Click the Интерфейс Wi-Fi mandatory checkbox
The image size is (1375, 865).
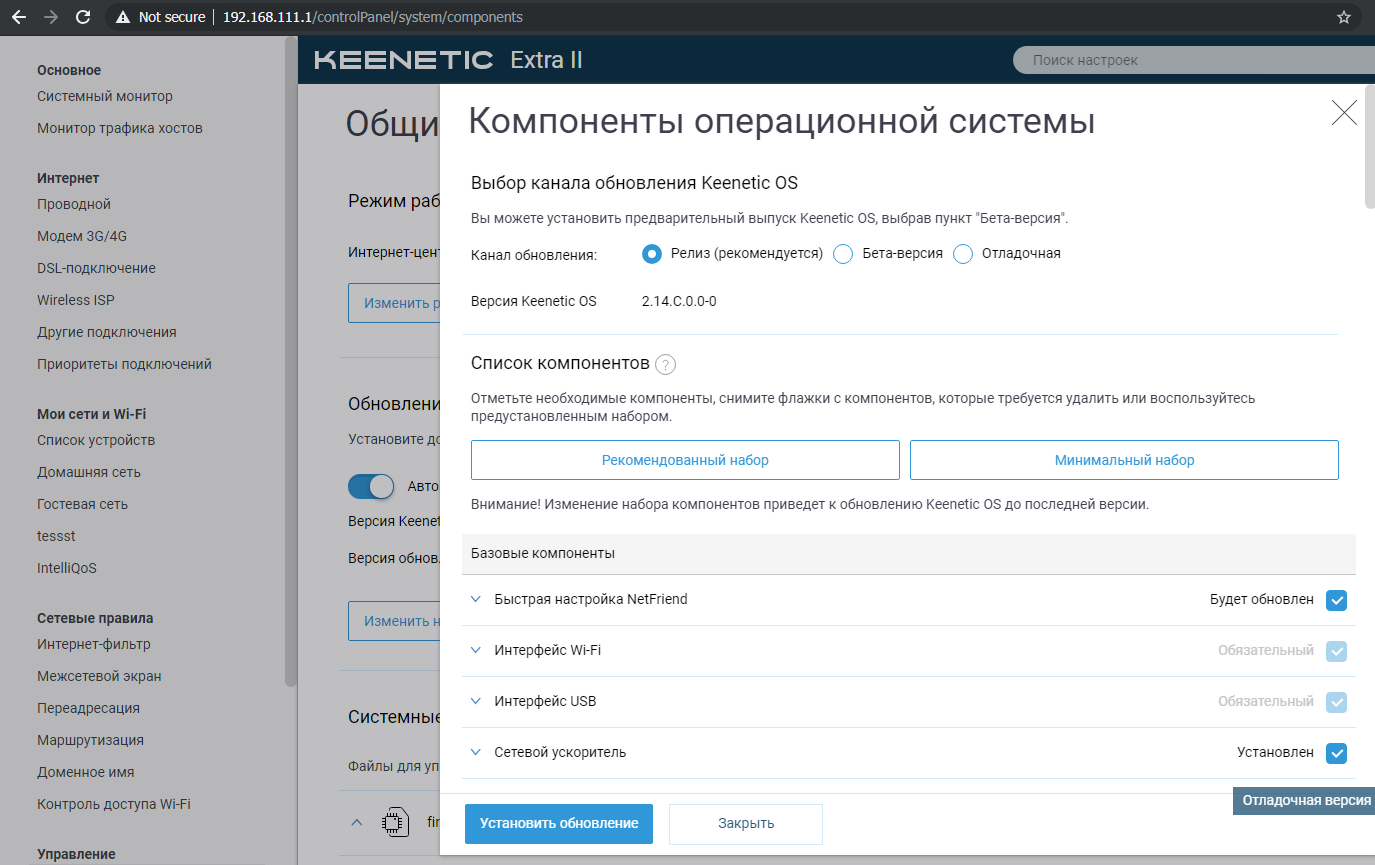click(x=1336, y=651)
